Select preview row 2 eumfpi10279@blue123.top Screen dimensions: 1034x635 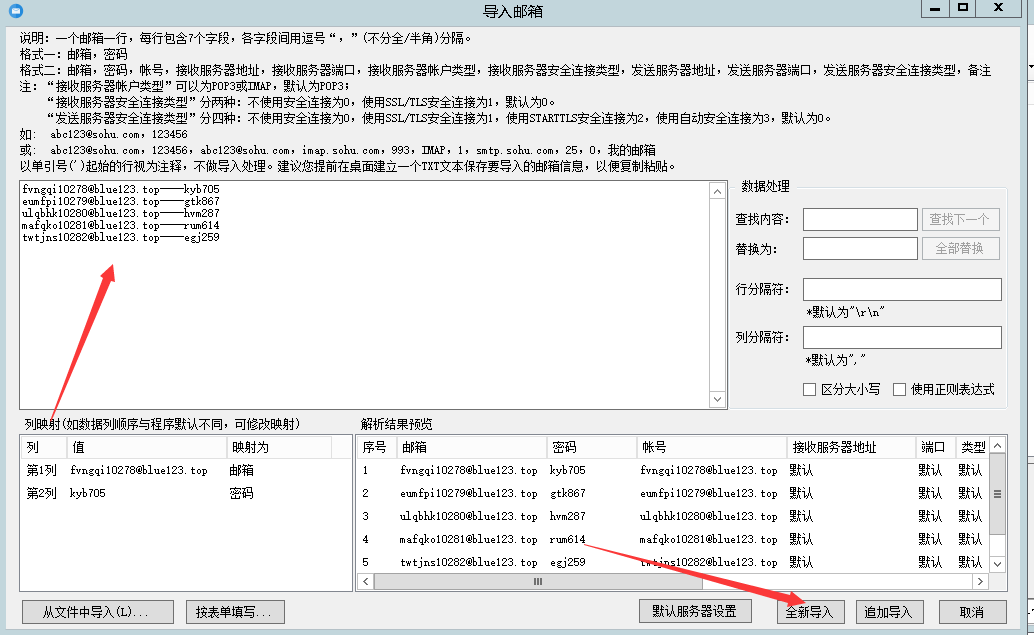tap(673, 493)
